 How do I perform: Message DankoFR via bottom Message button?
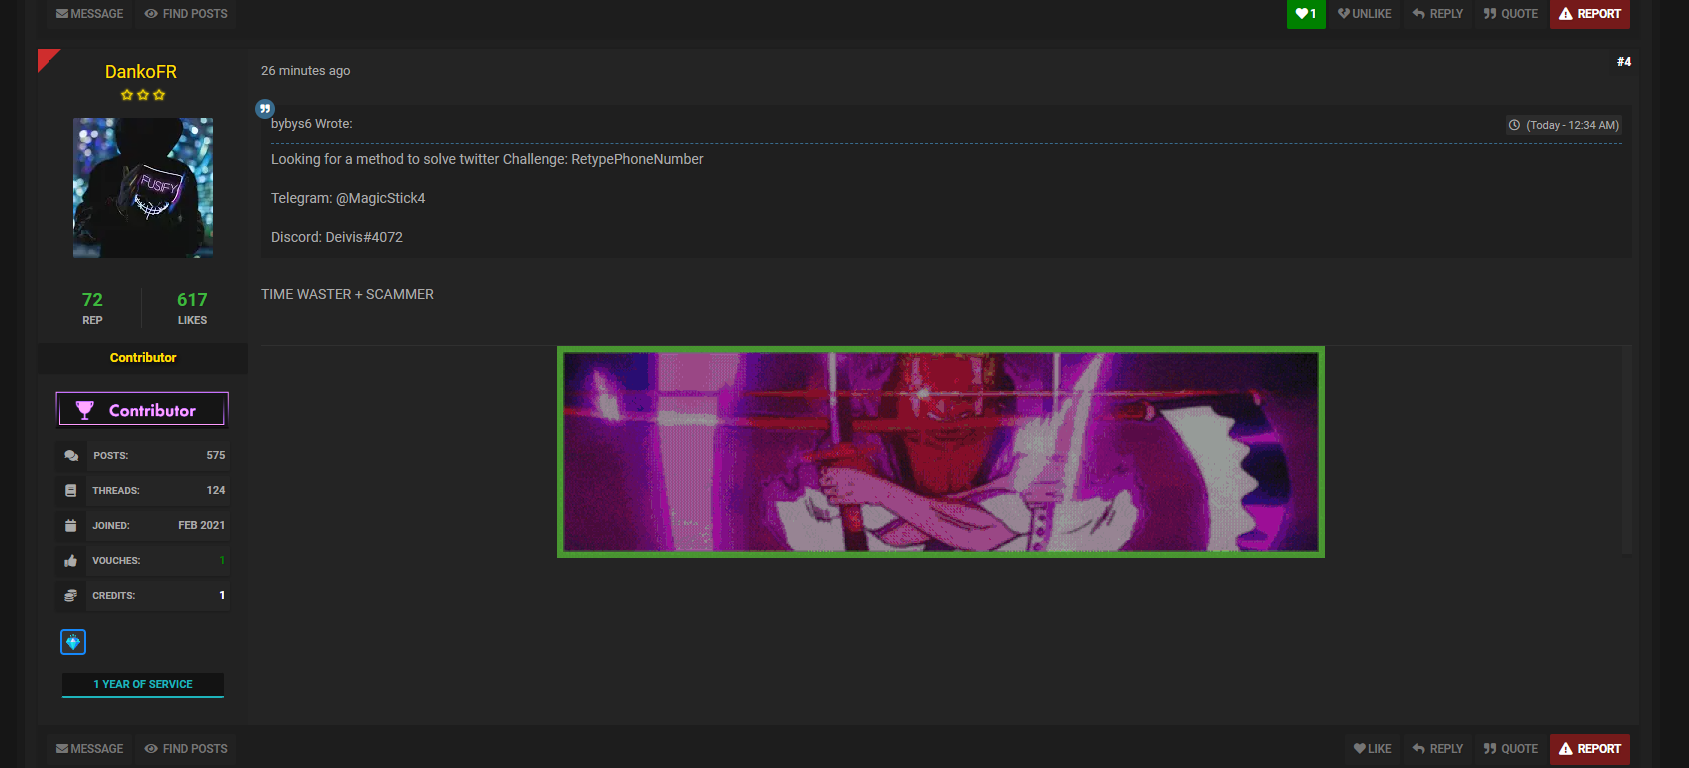[x=90, y=749]
